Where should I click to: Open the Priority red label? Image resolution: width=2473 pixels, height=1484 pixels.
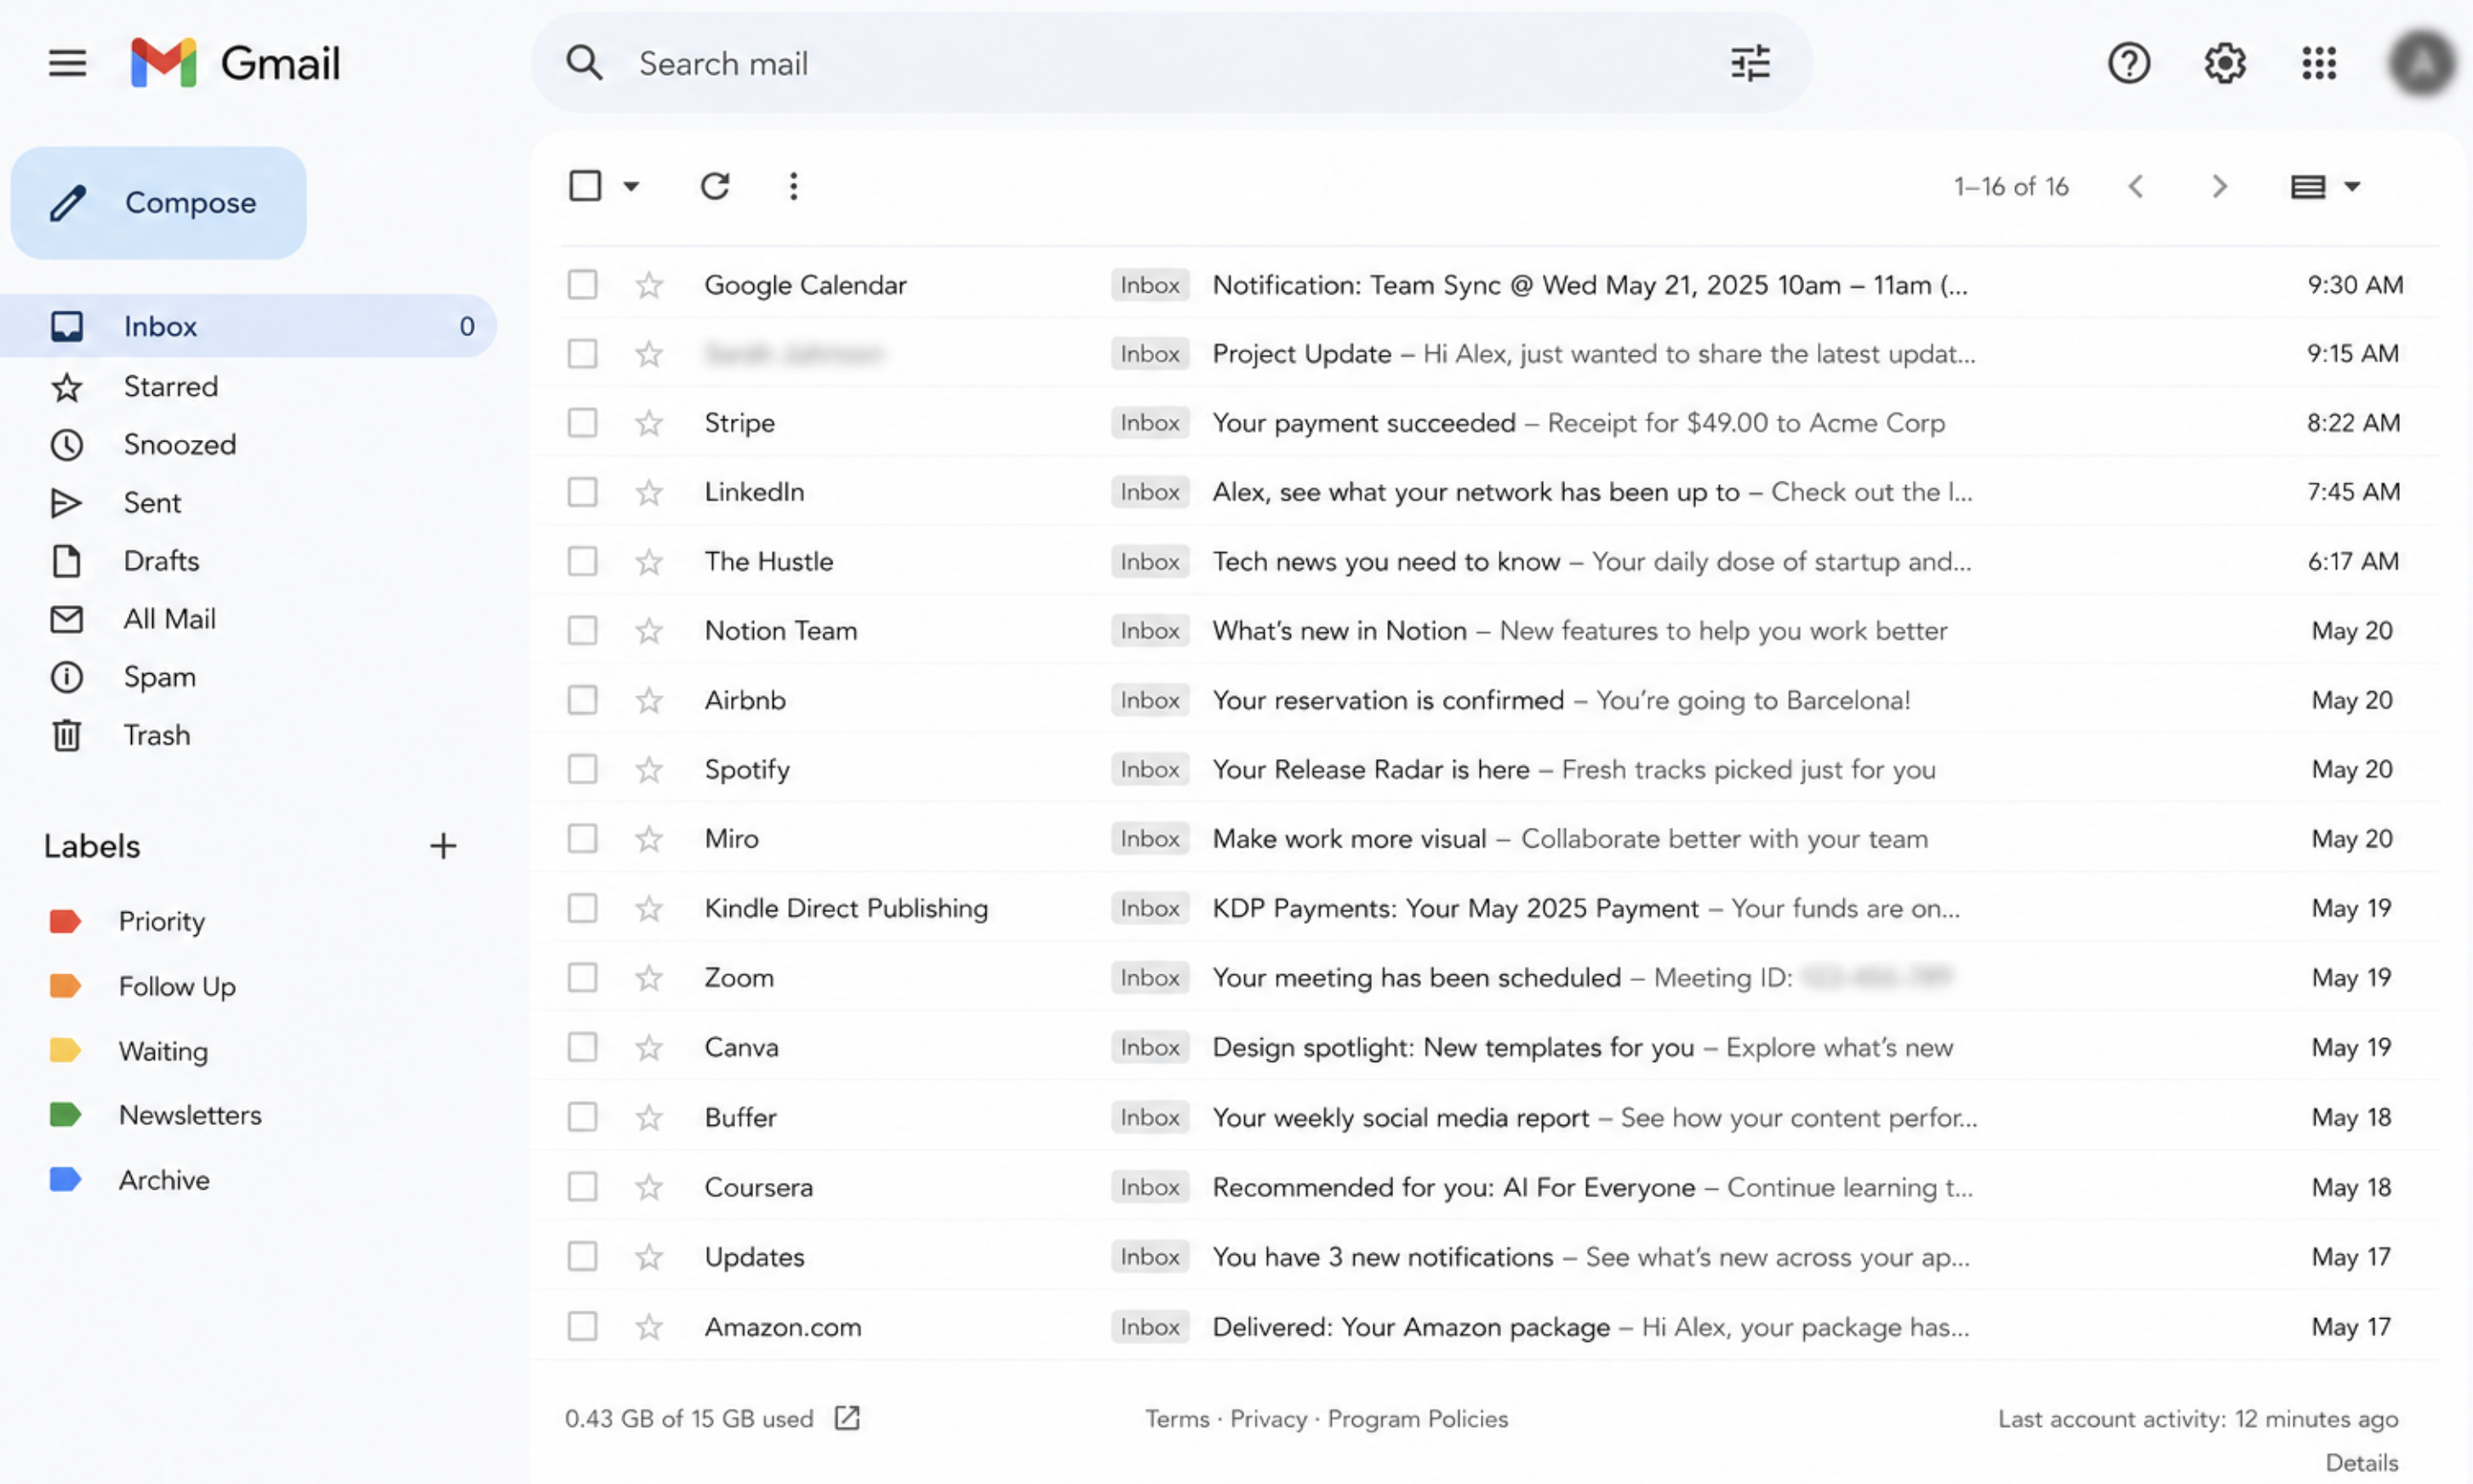(128, 921)
